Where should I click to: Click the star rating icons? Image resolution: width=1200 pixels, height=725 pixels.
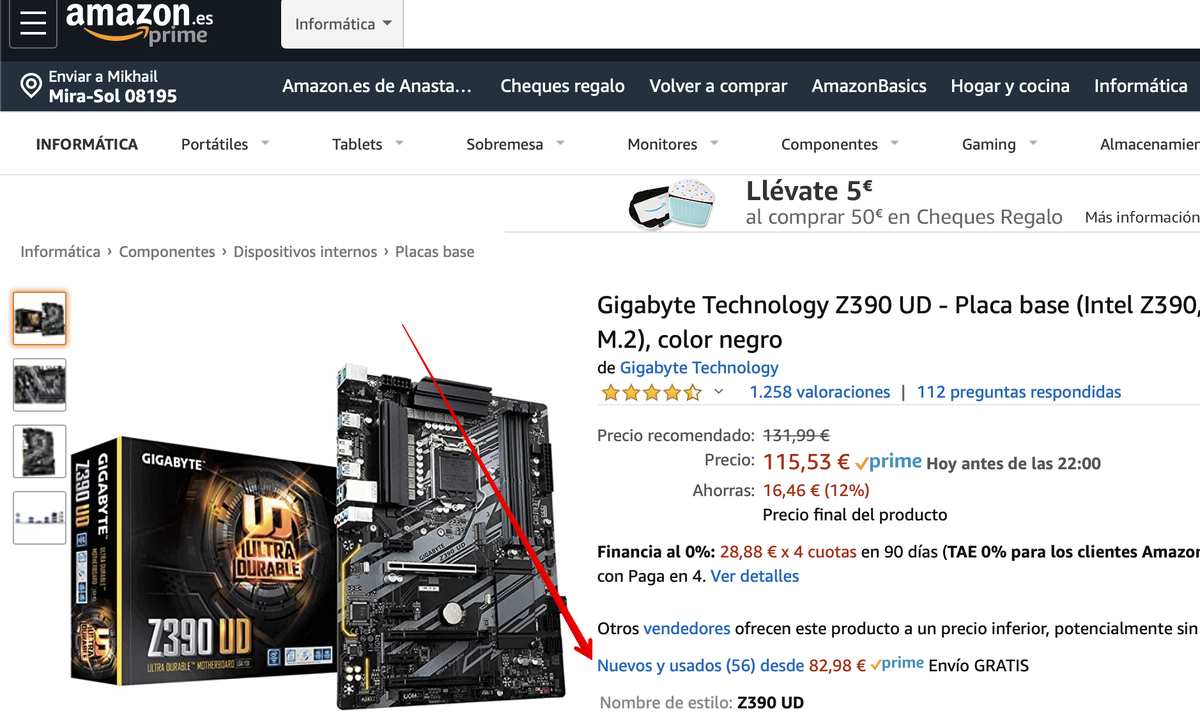pos(652,392)
